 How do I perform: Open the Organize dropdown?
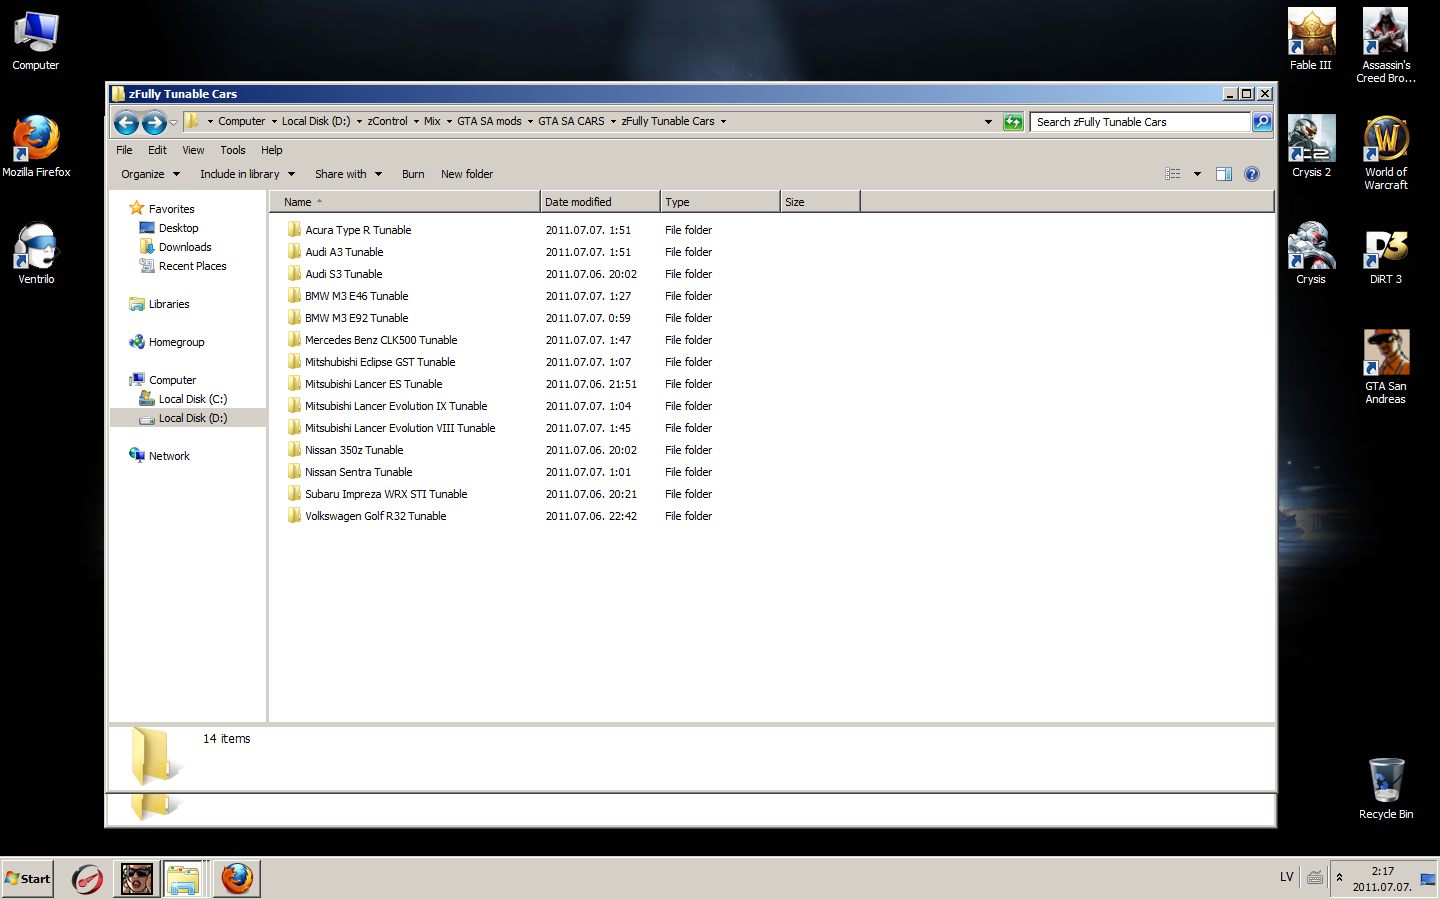[151, 174]
